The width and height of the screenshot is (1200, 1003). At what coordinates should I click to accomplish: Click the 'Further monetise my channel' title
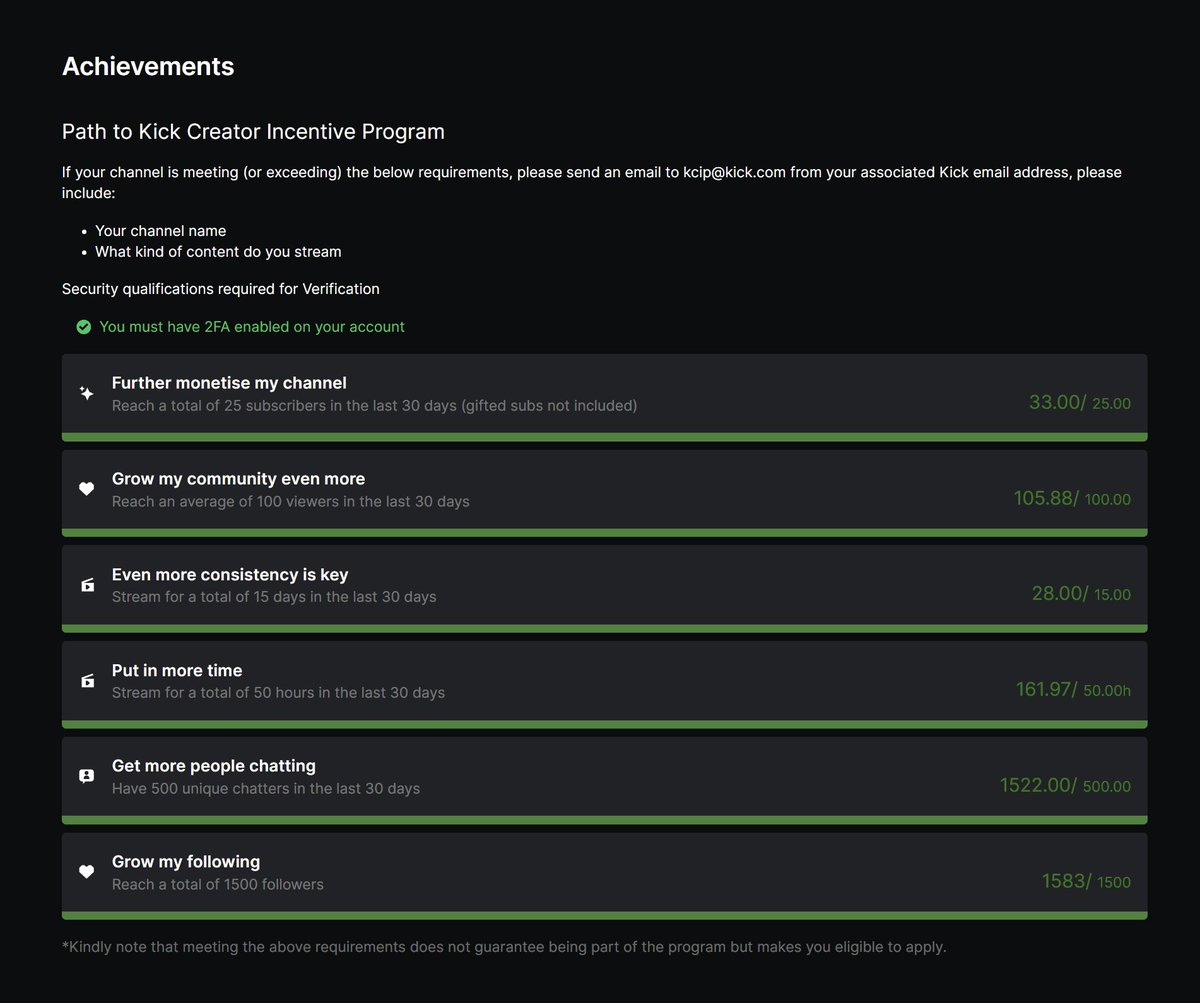point(229,383)
